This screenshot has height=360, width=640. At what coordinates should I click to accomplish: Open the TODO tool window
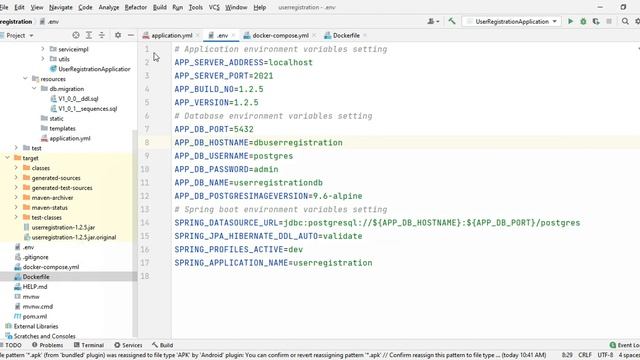(x=11, y=345)
